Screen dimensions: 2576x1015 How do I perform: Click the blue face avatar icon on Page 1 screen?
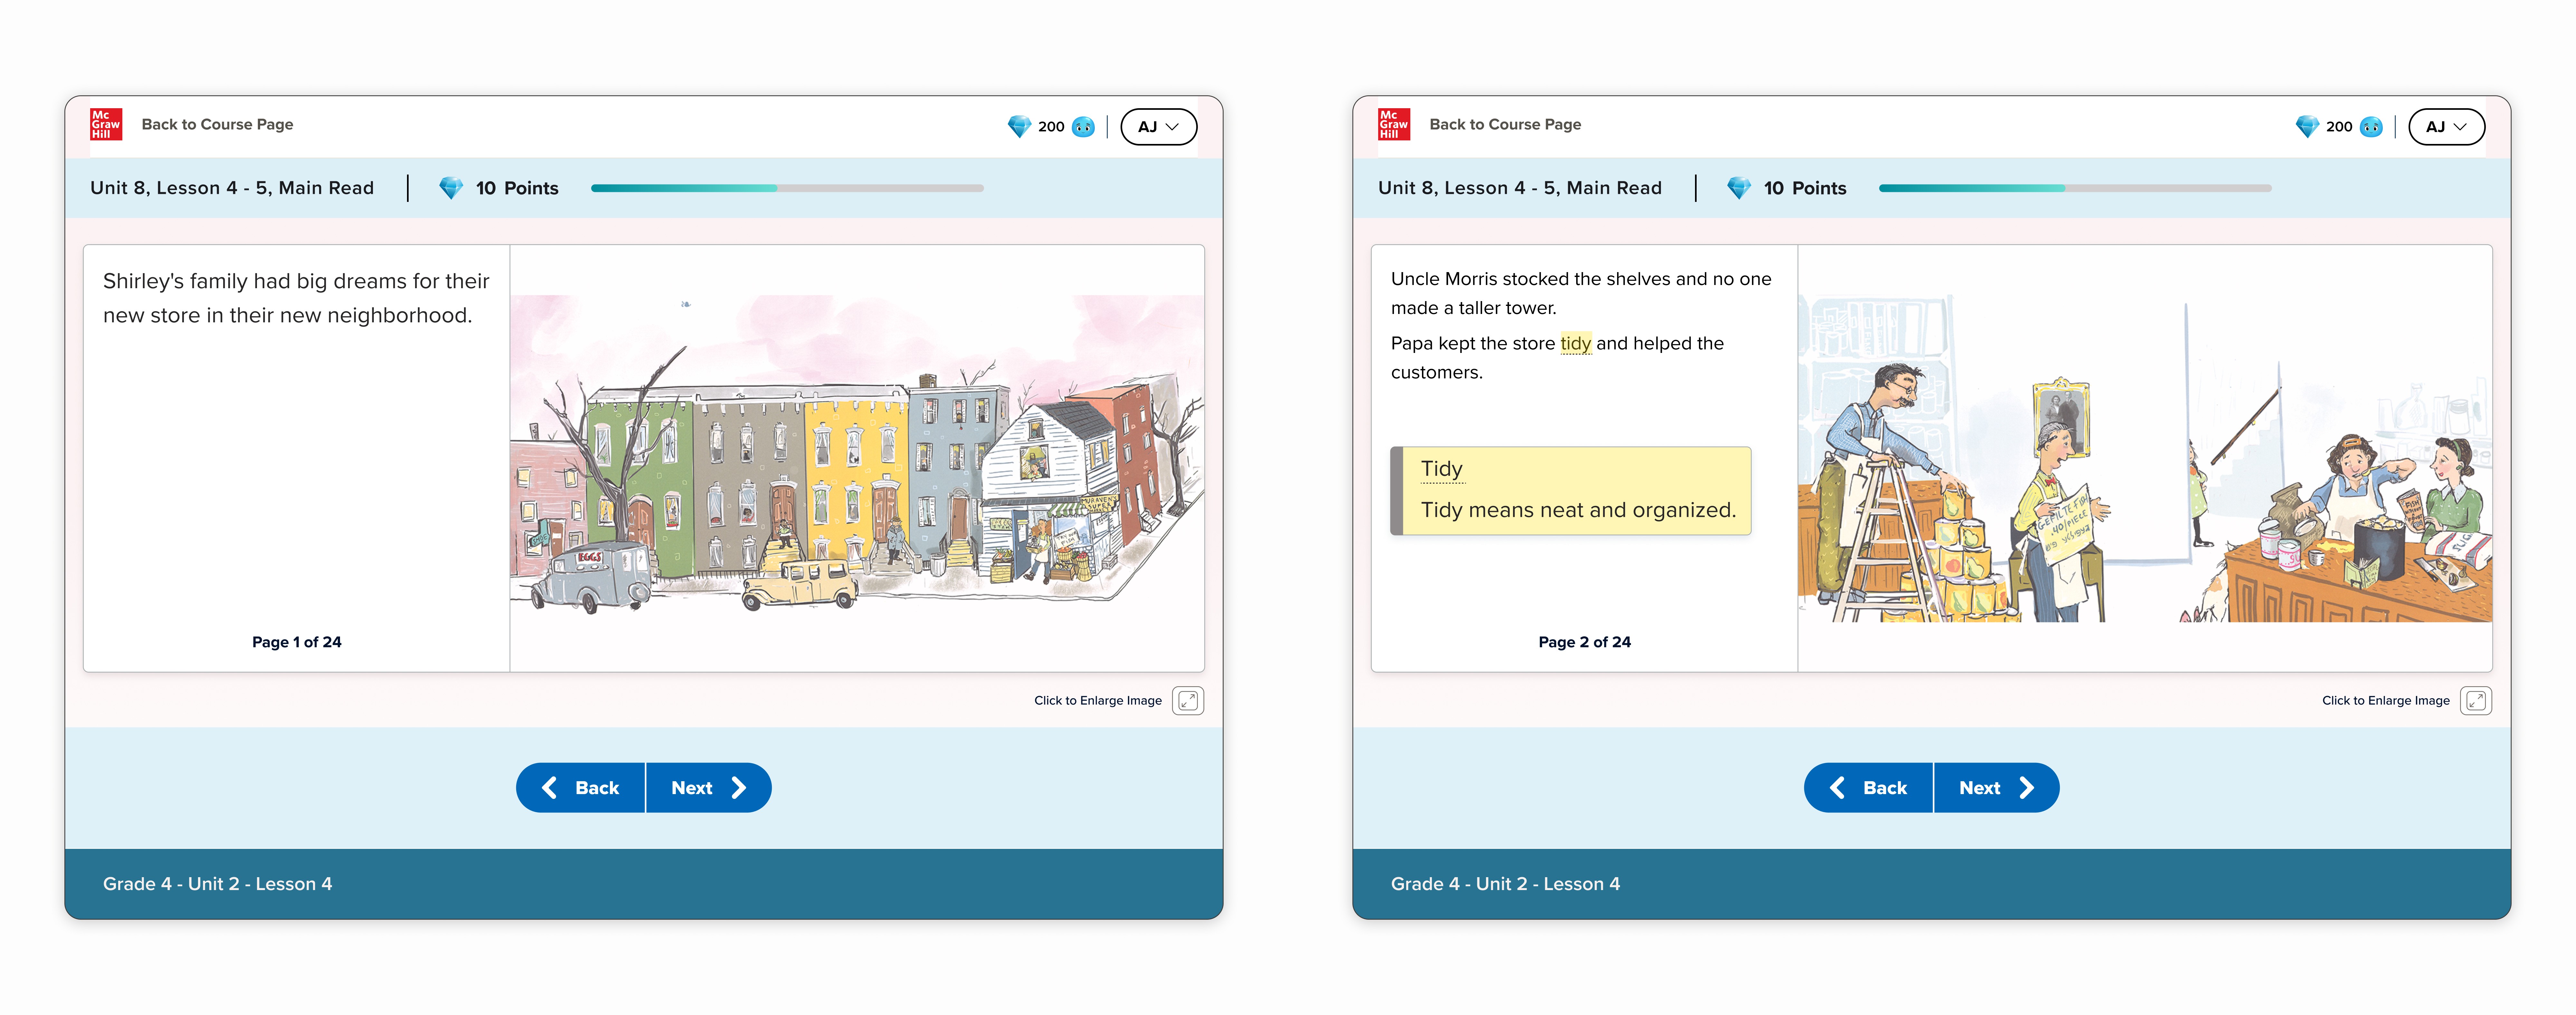point(1083,127)
